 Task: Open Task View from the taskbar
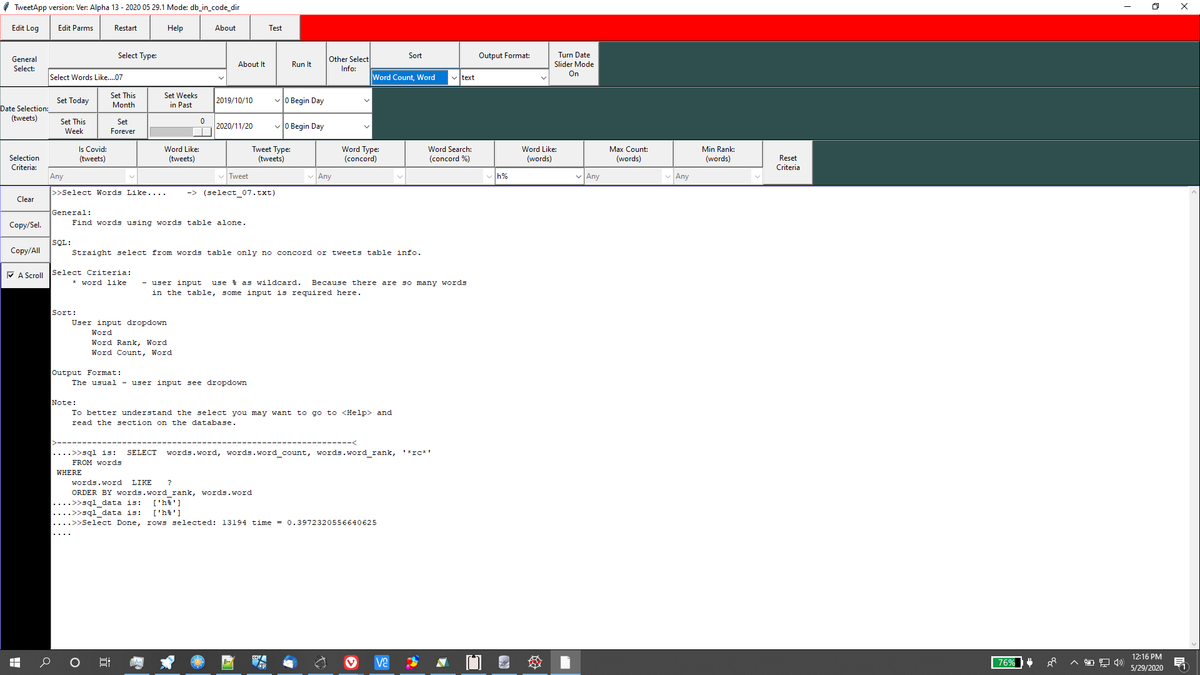(105, 662)
